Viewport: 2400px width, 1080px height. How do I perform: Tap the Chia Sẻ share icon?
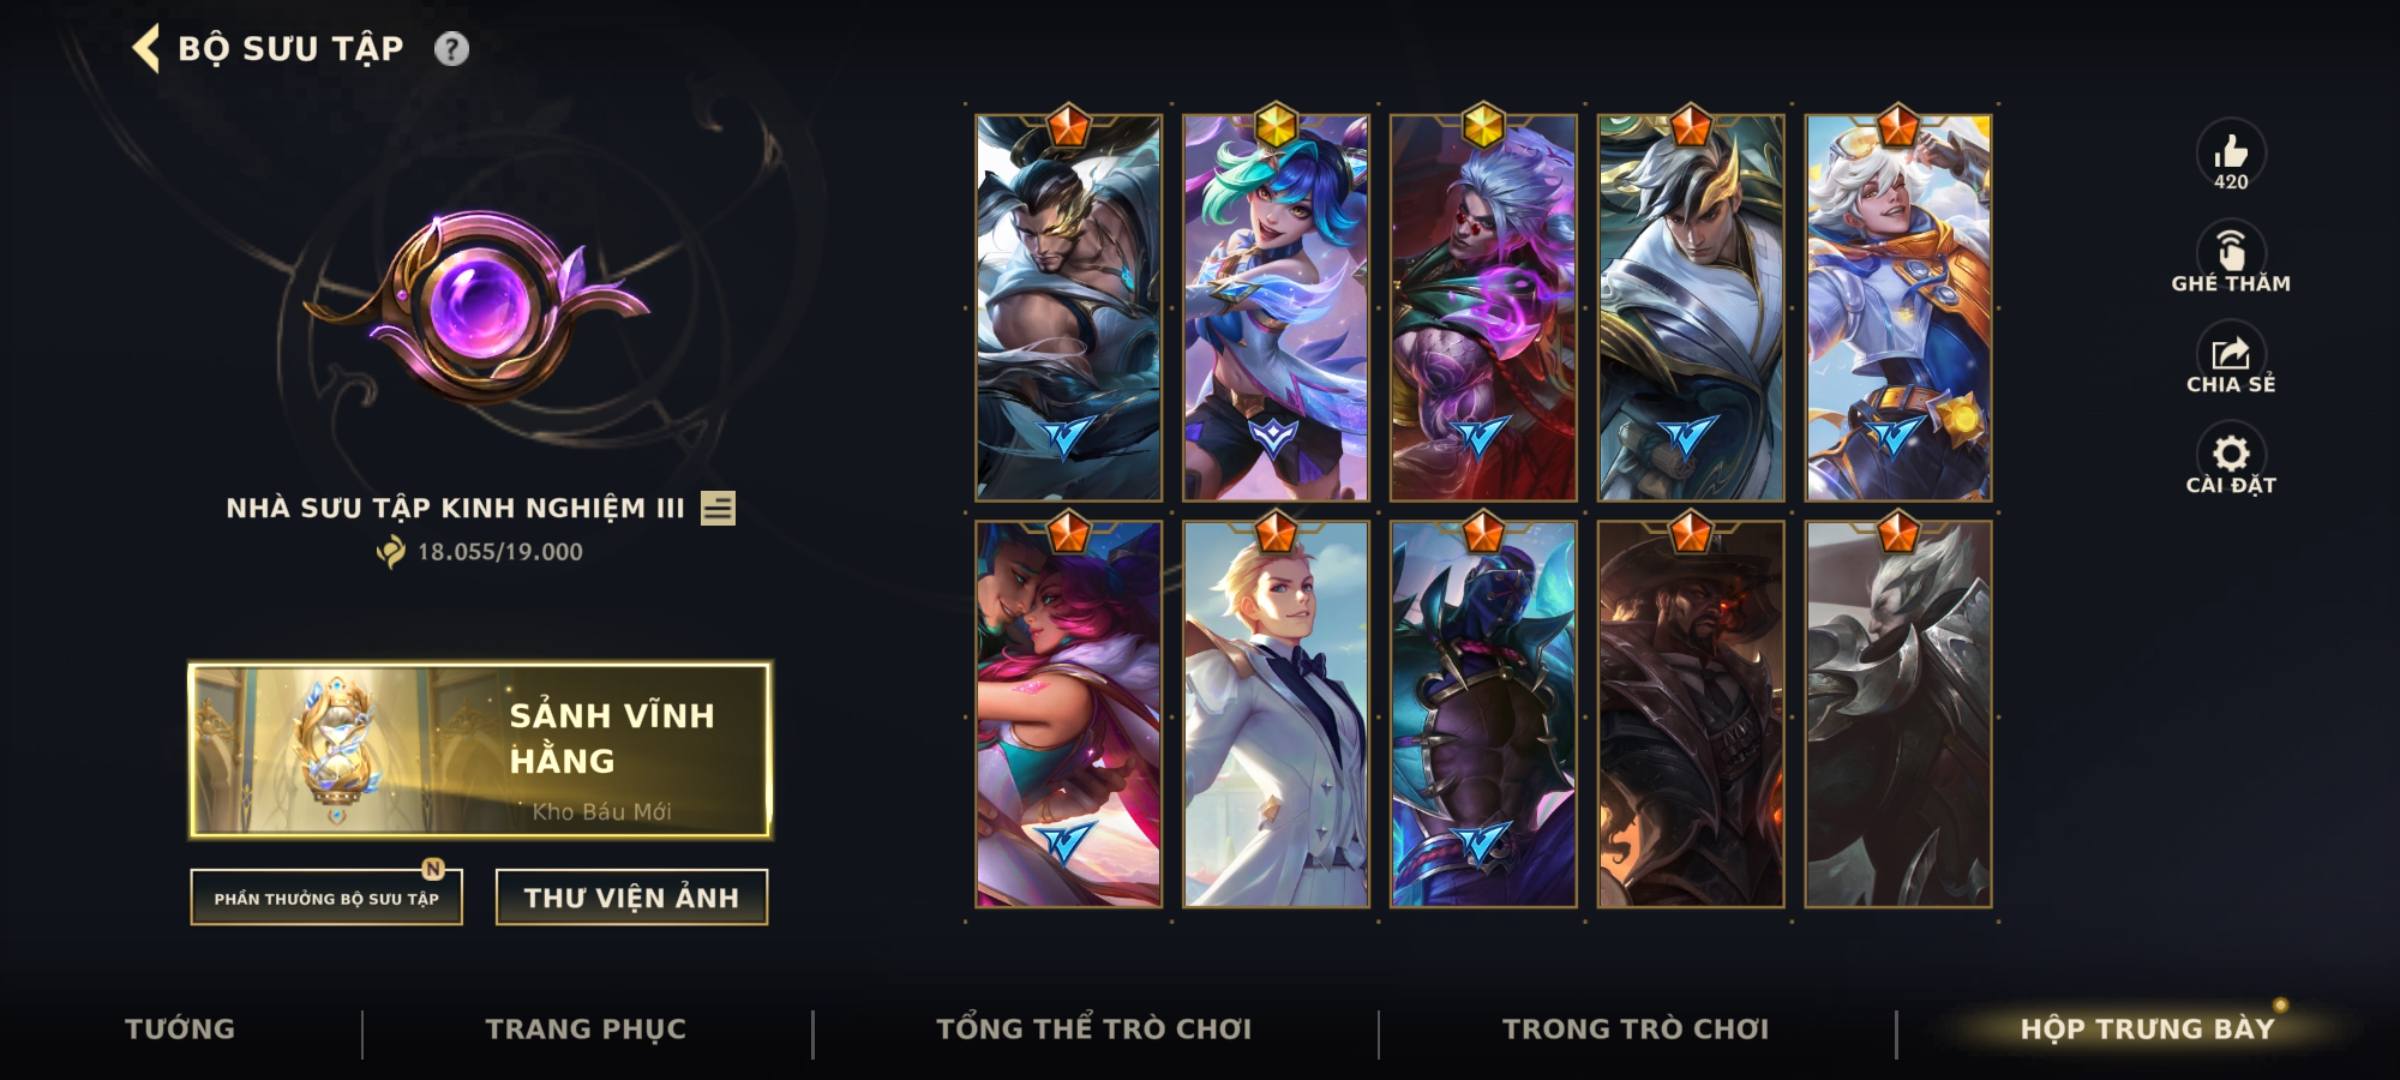(2230, 359)
